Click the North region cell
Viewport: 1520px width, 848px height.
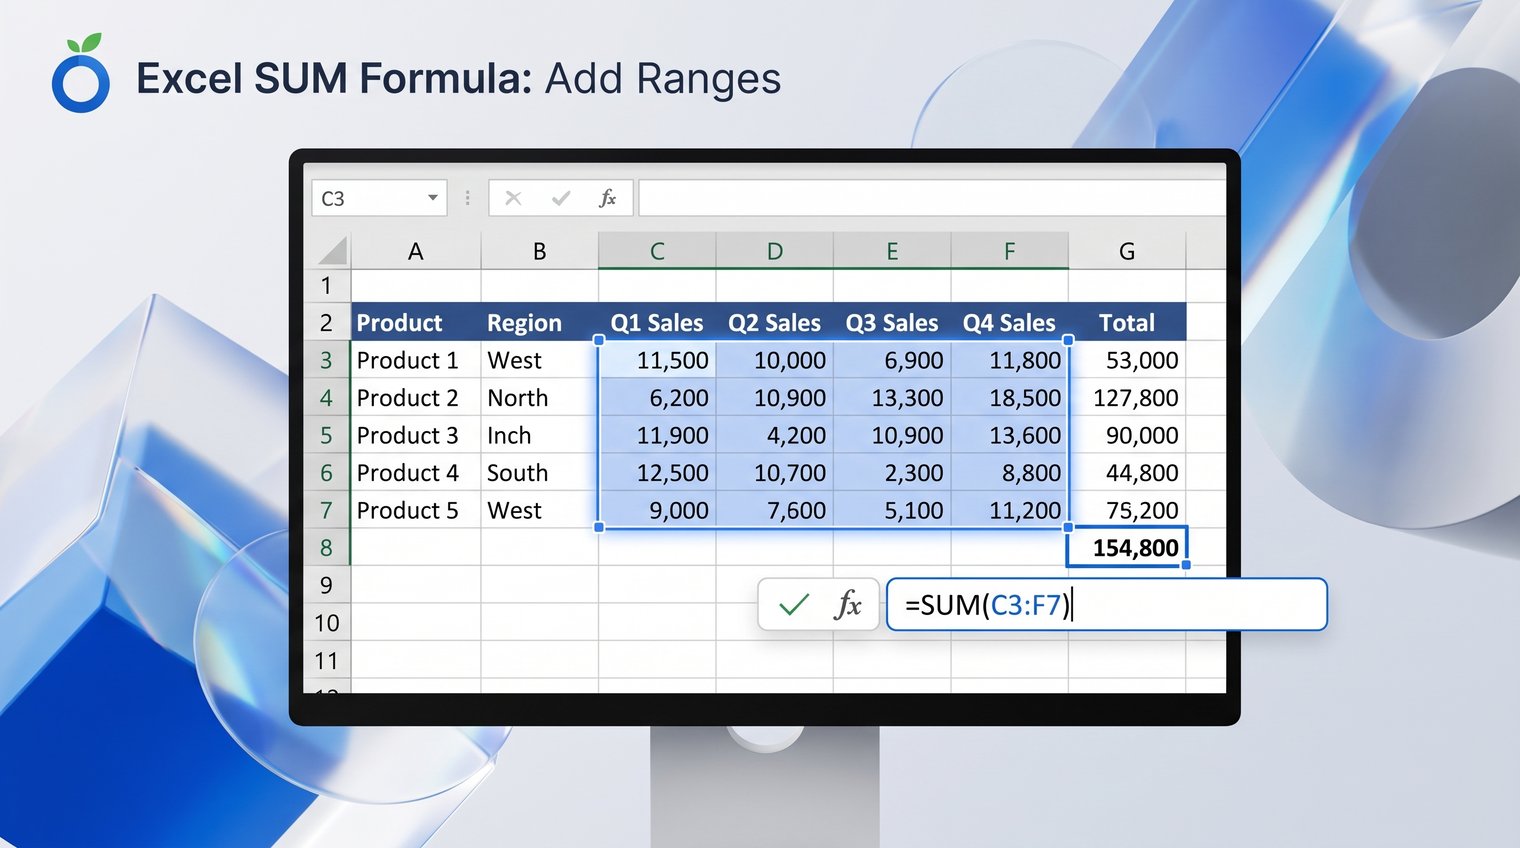pos(540,398)
